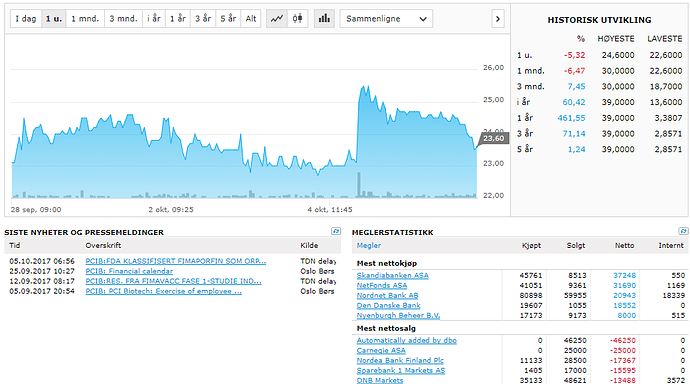This screenshot has width=690, height=384.
Task: Select the 1 u. time range
Action: pyautogui.click(x=54, y=18)
